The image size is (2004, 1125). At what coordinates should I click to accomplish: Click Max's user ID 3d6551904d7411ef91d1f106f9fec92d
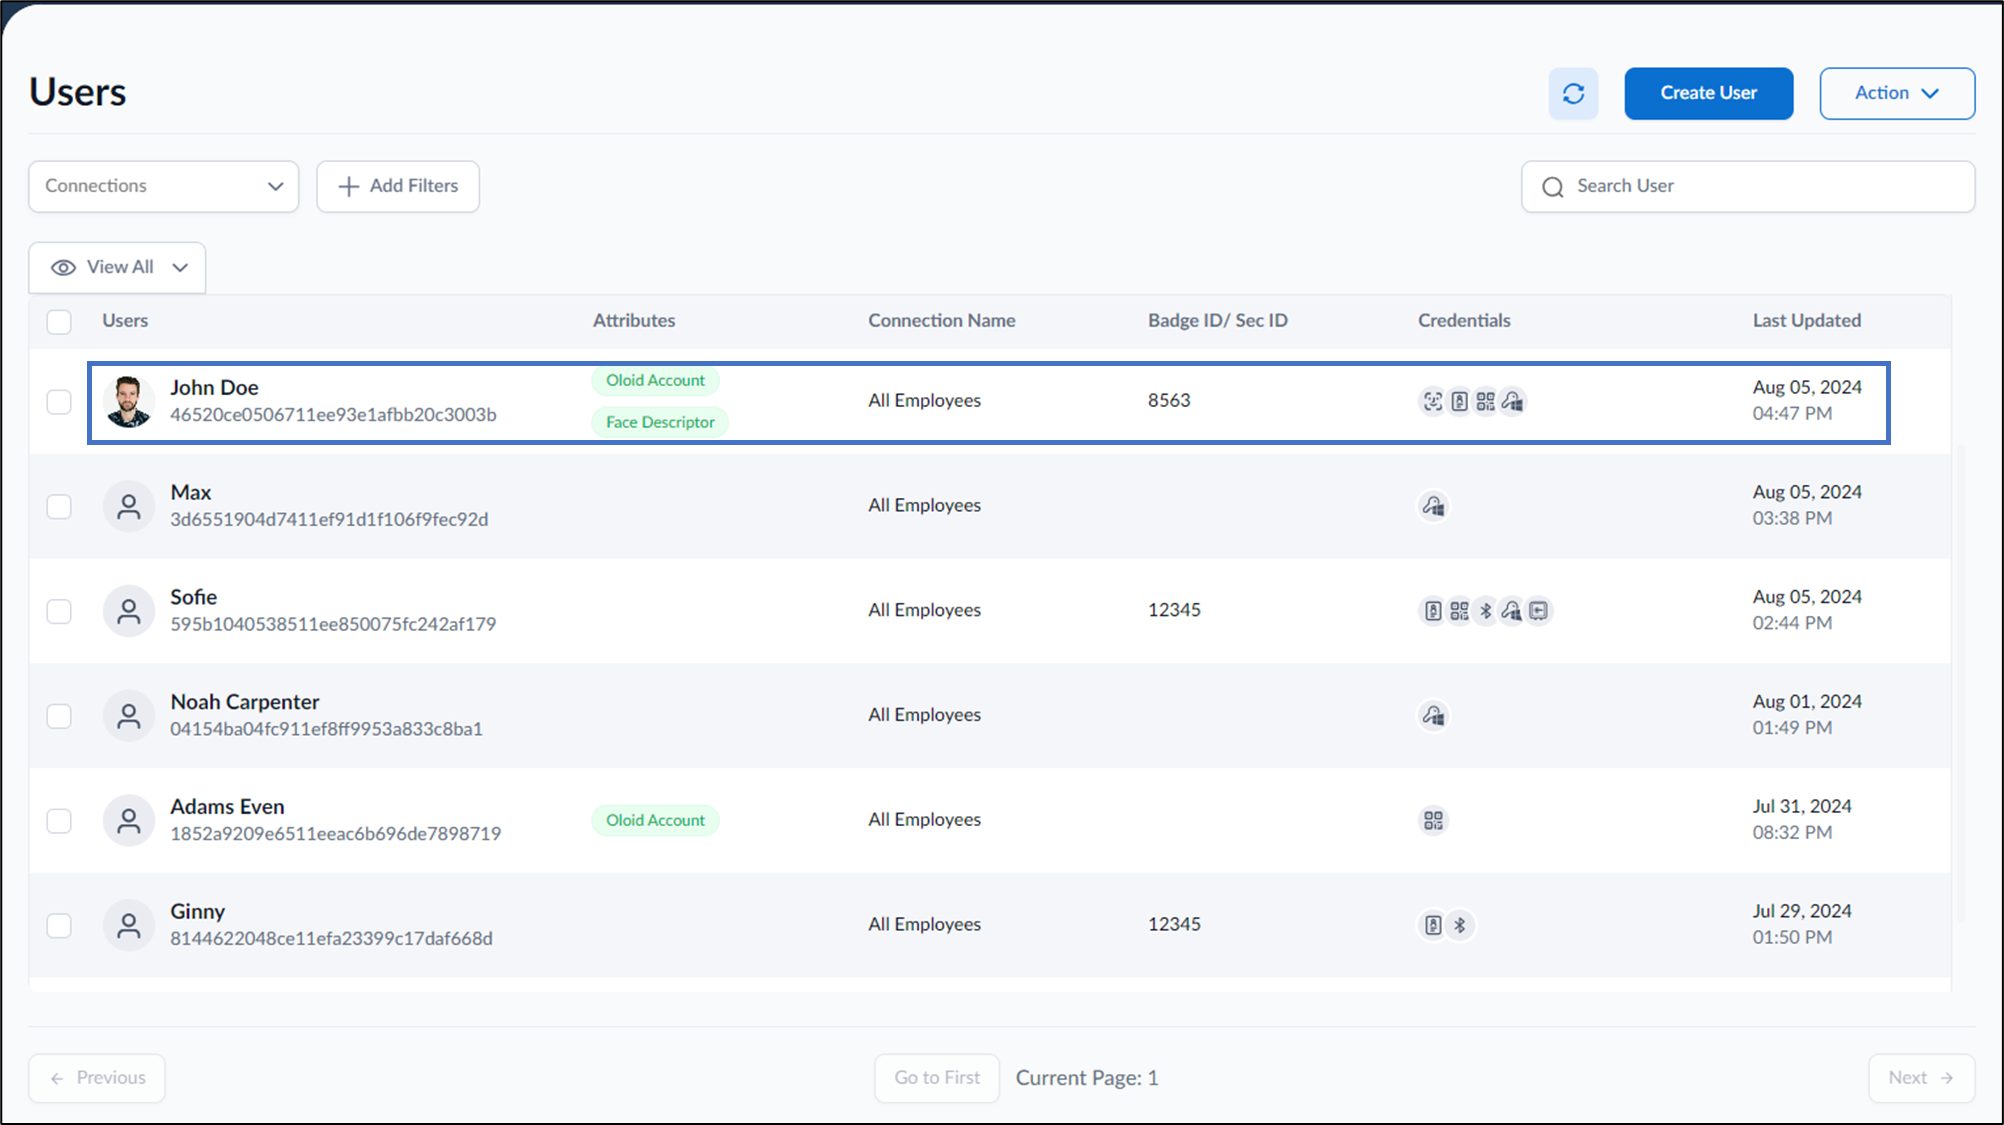coord(329,520)
